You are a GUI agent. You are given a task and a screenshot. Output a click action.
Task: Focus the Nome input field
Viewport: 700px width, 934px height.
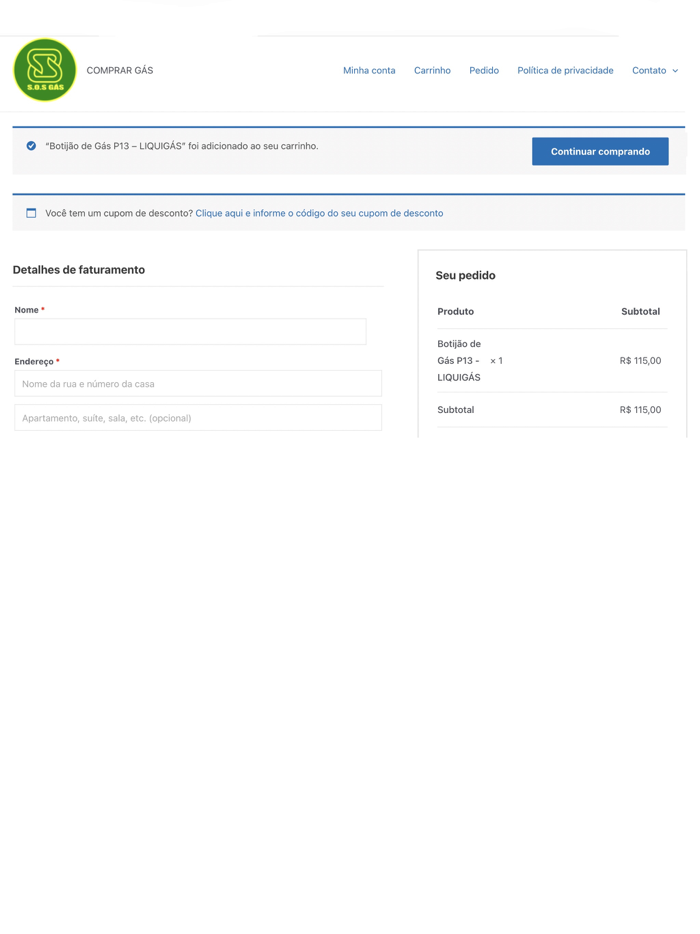[190, 332]
